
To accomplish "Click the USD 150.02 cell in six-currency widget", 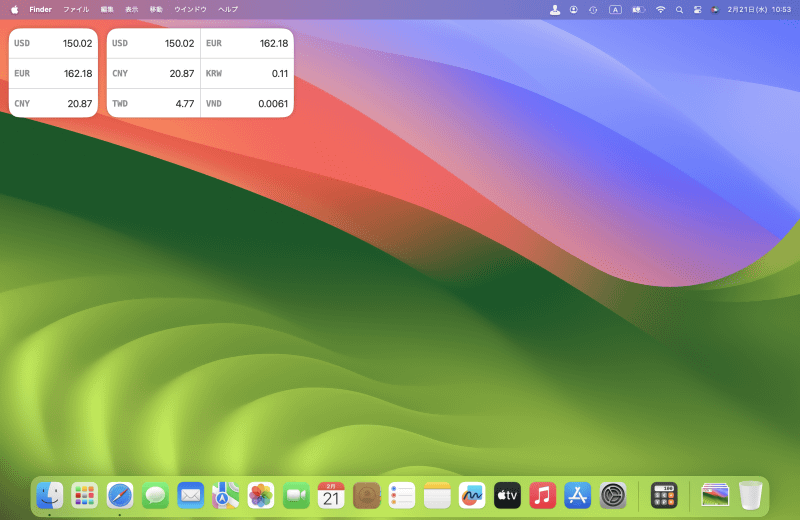I will (154, 43).
